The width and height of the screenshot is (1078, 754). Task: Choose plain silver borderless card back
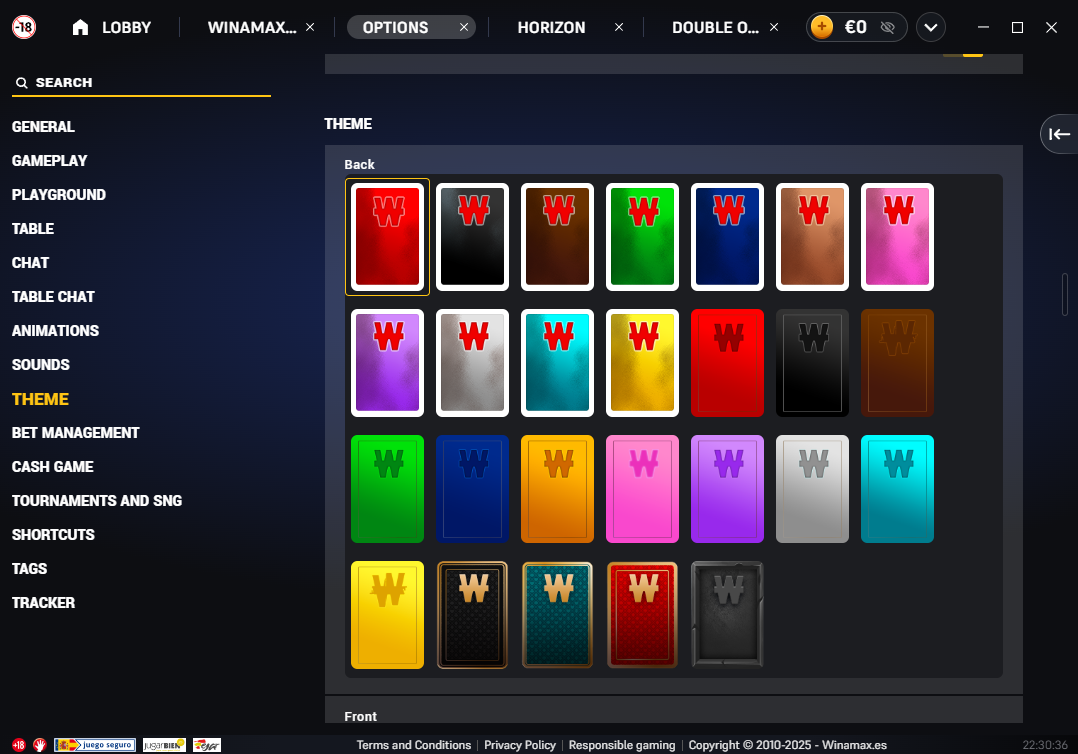pos(813,489)
